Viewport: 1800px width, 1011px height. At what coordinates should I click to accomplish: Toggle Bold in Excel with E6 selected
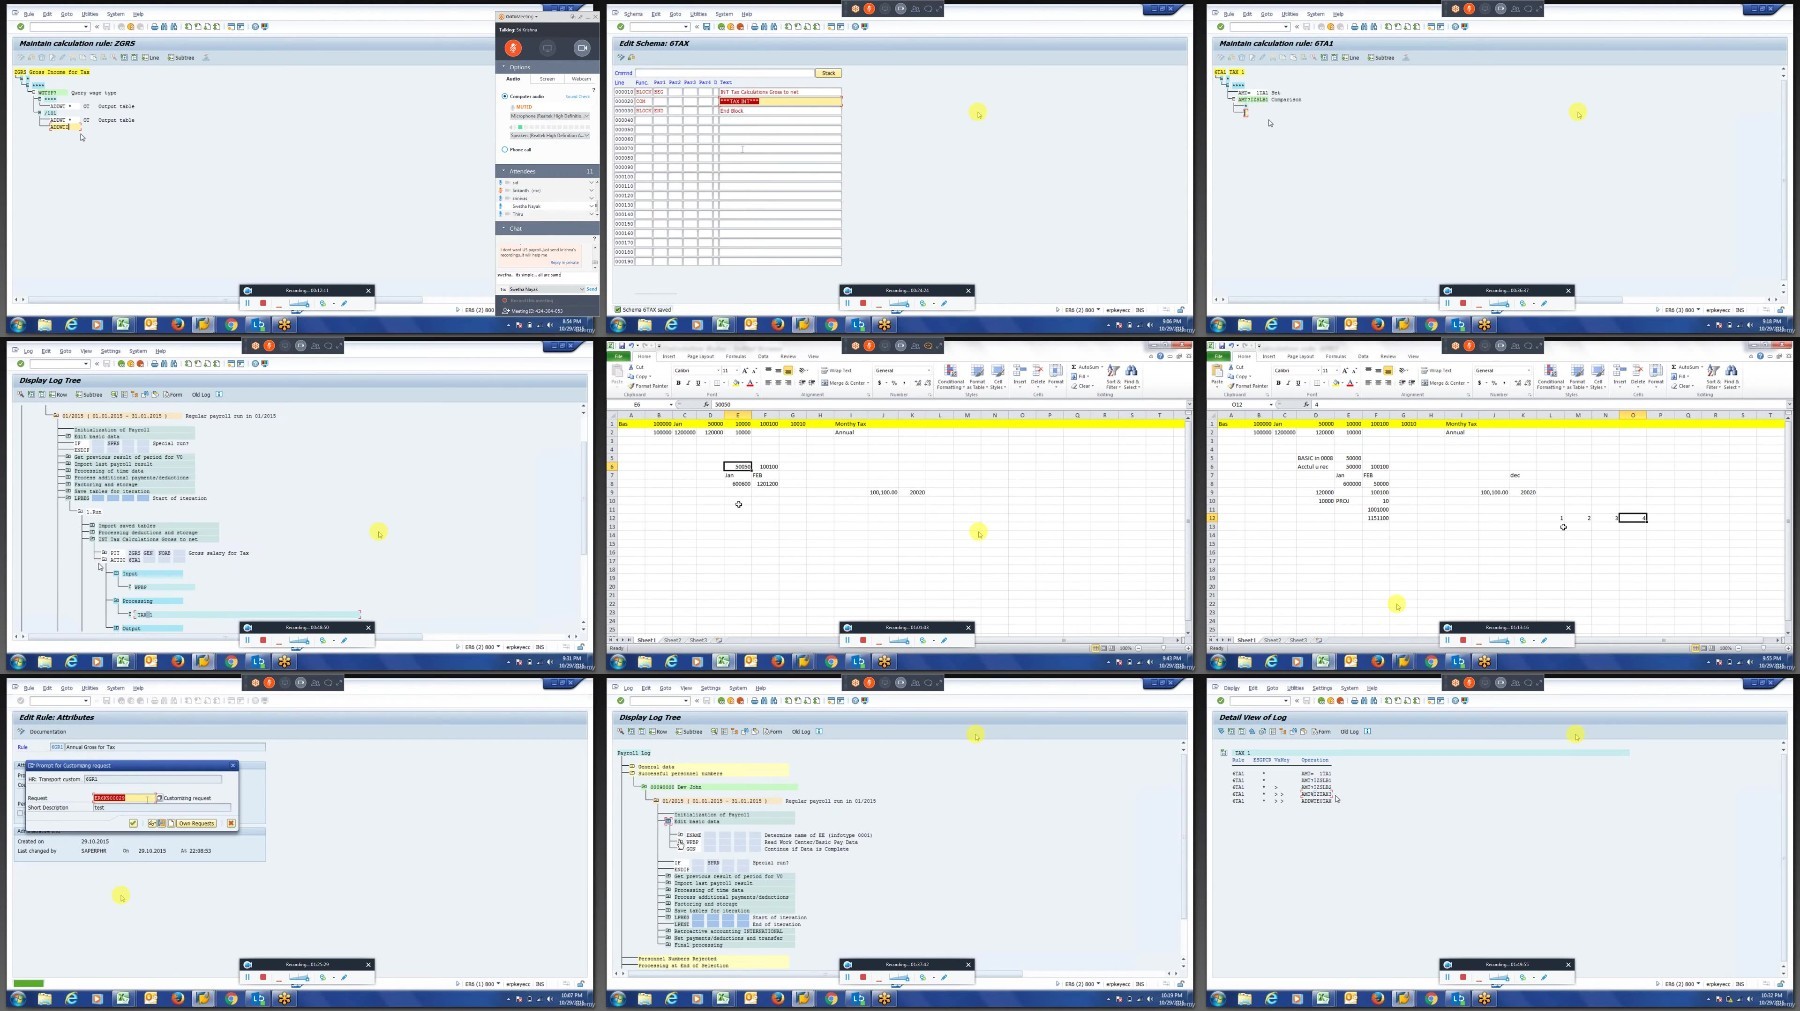coord(678,383)
